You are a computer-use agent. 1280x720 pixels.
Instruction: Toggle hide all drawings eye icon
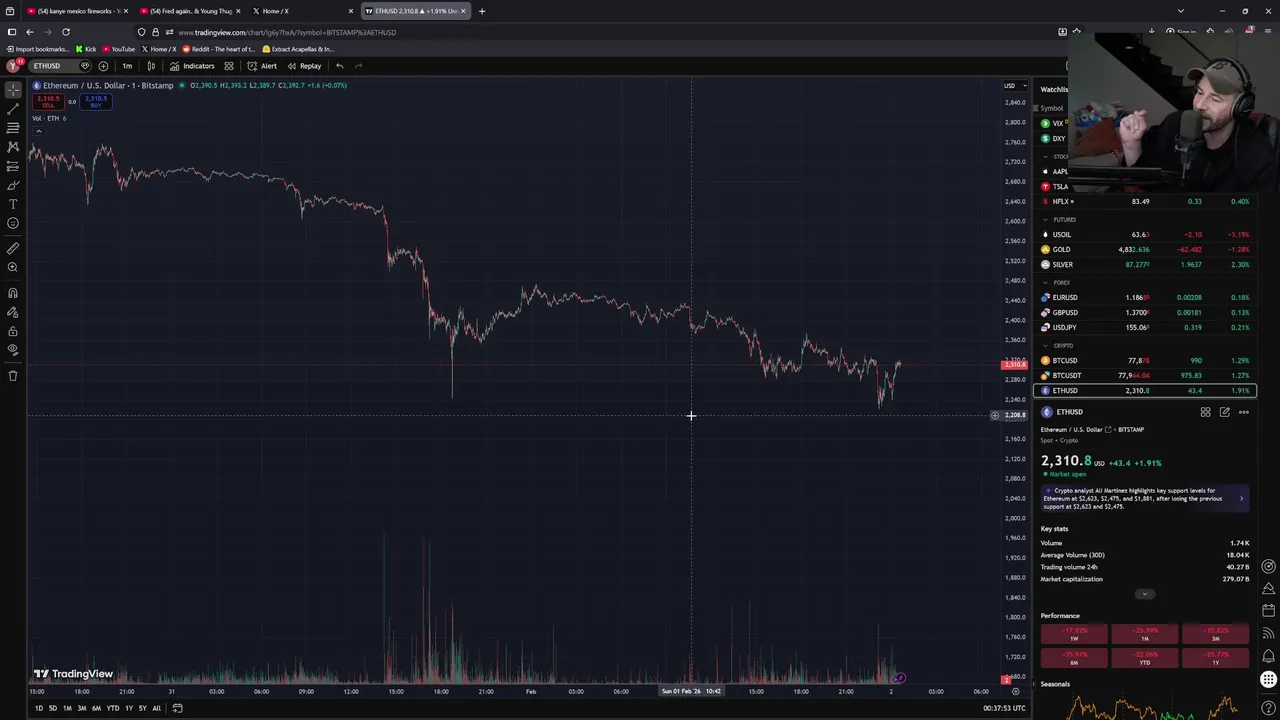(x=13, y=350)
